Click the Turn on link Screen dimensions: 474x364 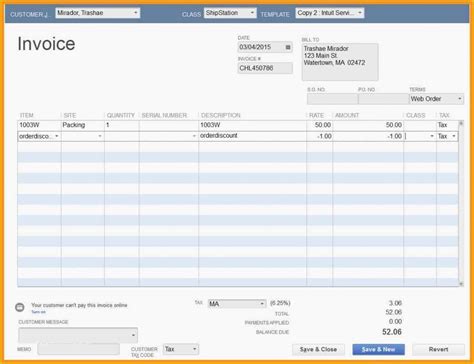pyautogui.click(x=39, y=312)
